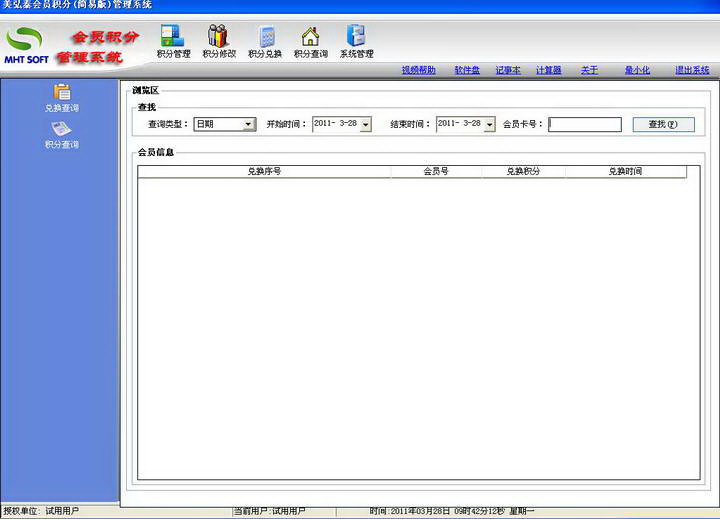
Task: Click 兑换序号 column header
Action: [264, 171]
